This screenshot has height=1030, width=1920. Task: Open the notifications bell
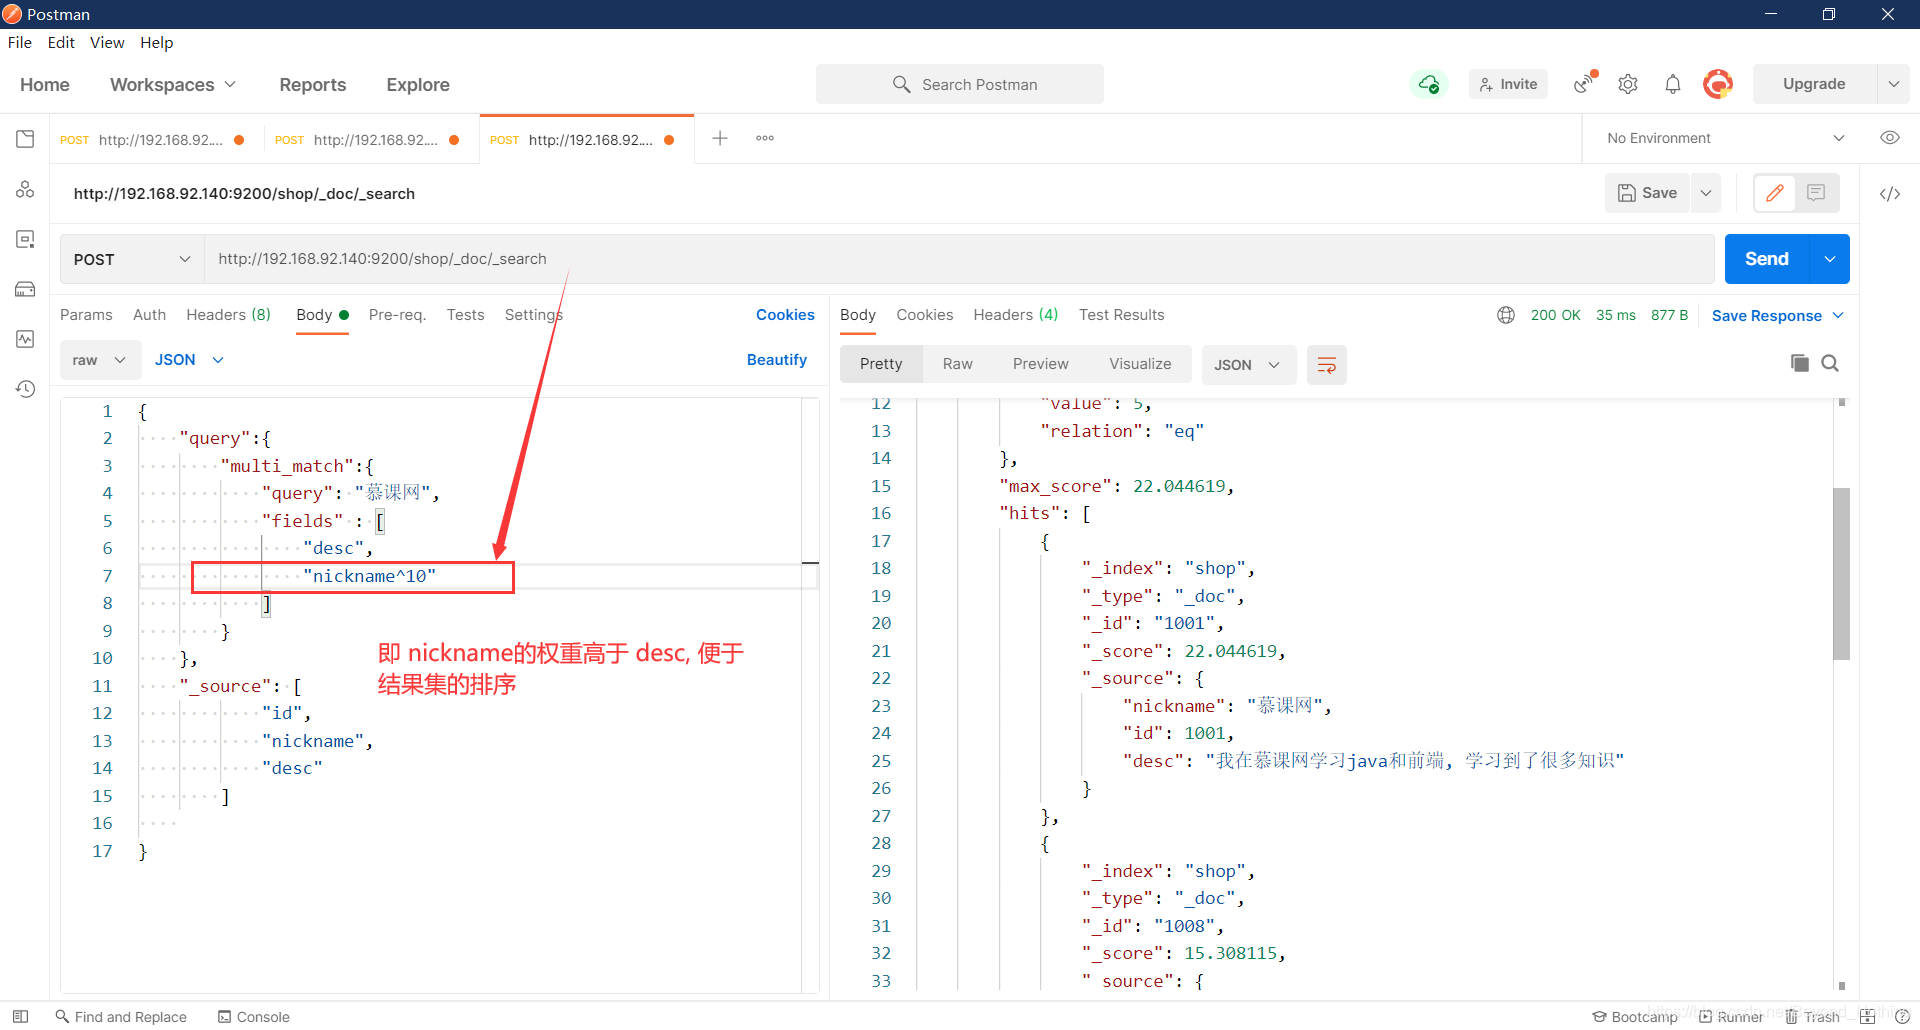tap(1673, 84)
